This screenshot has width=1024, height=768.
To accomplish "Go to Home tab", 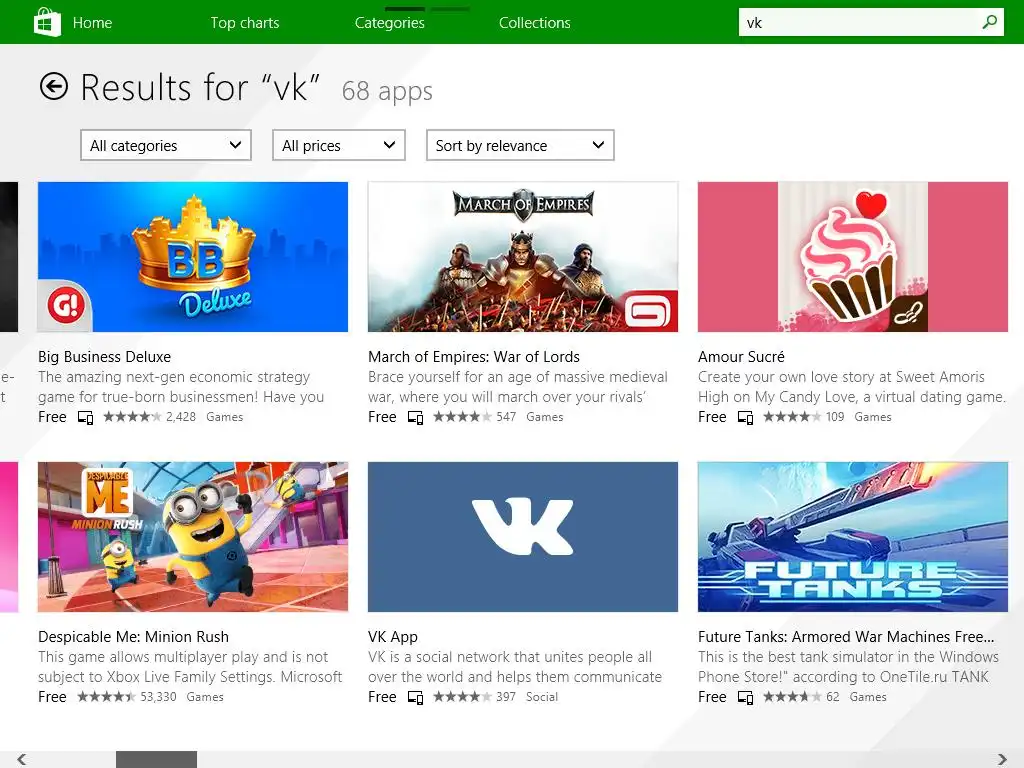I will 92,23.
